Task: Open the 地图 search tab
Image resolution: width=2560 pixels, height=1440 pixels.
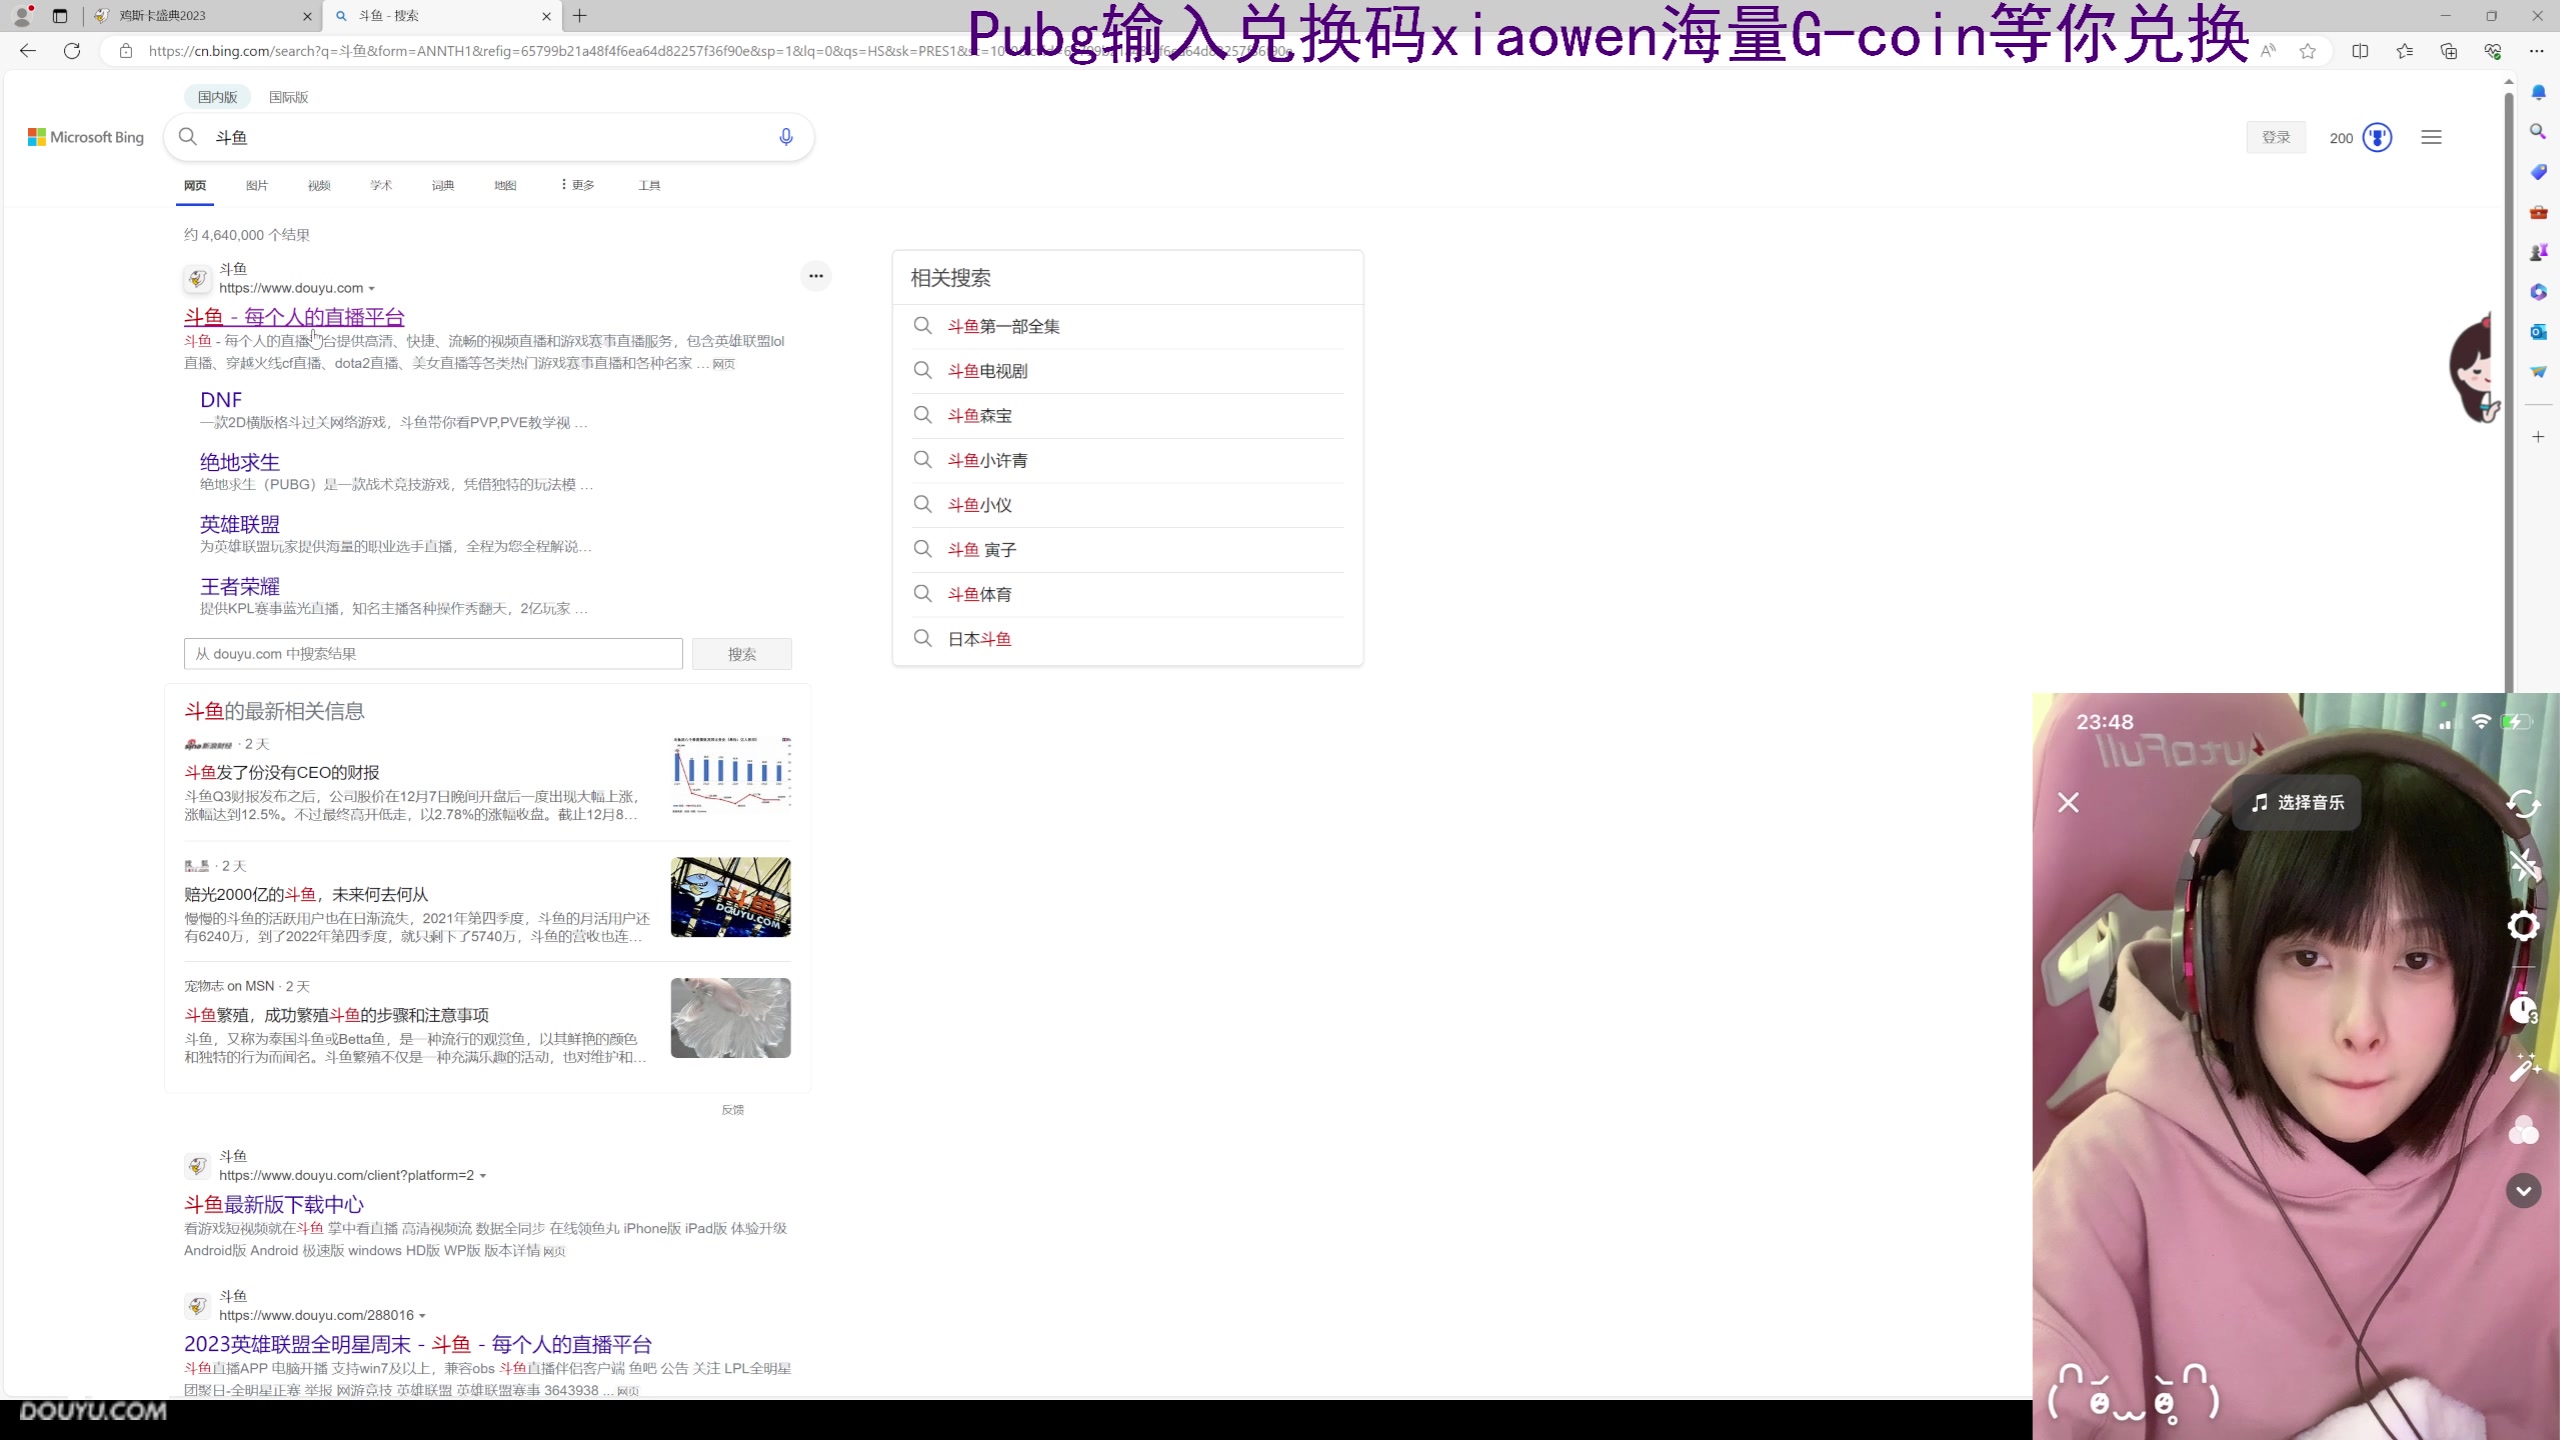Action: tap(505, 186)
